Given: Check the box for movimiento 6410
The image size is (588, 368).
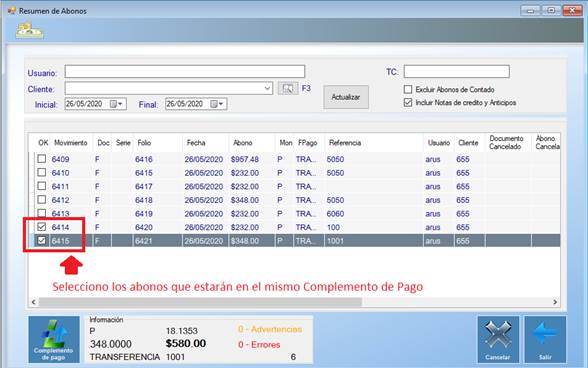Looking at the screenshot, I should 42,172.
